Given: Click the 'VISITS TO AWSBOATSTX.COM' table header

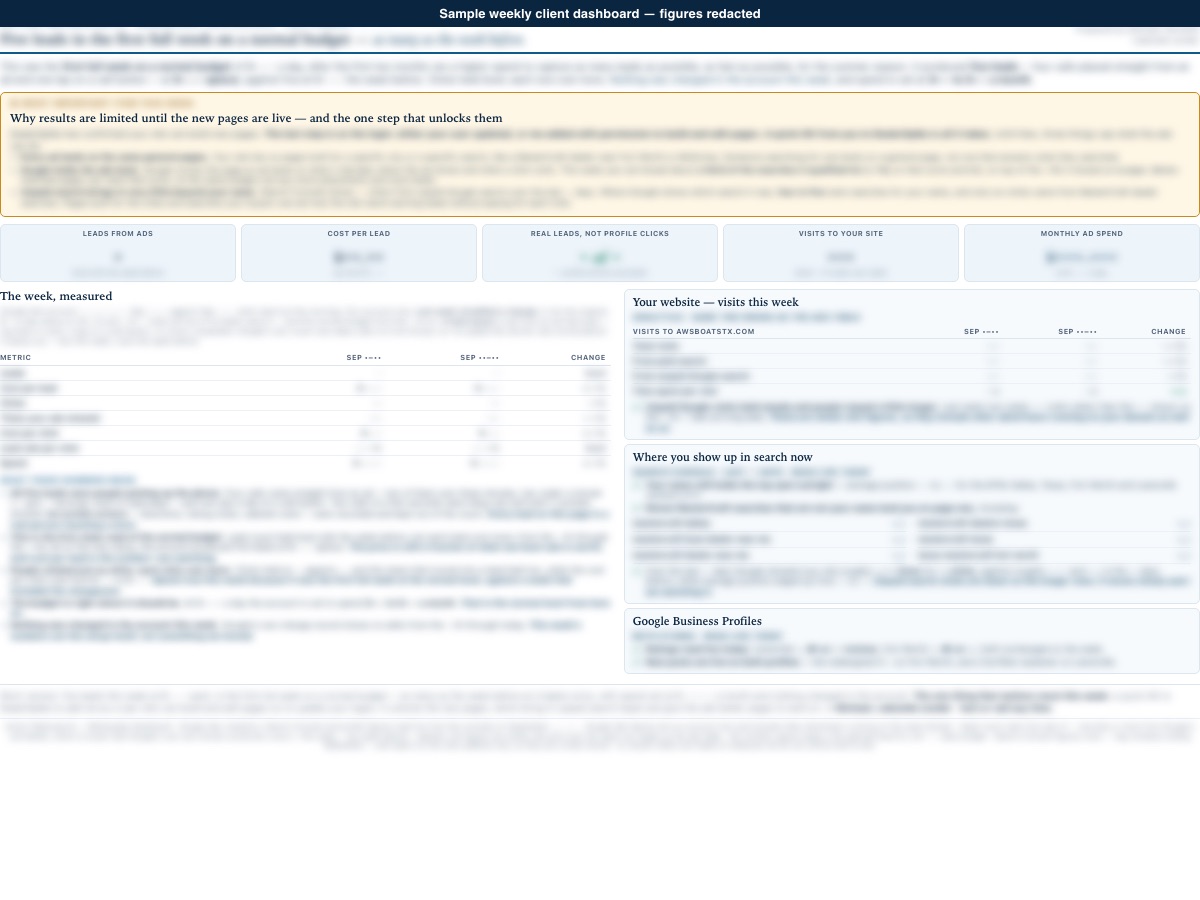Looking at the screenshot, I should click(694, 331).
